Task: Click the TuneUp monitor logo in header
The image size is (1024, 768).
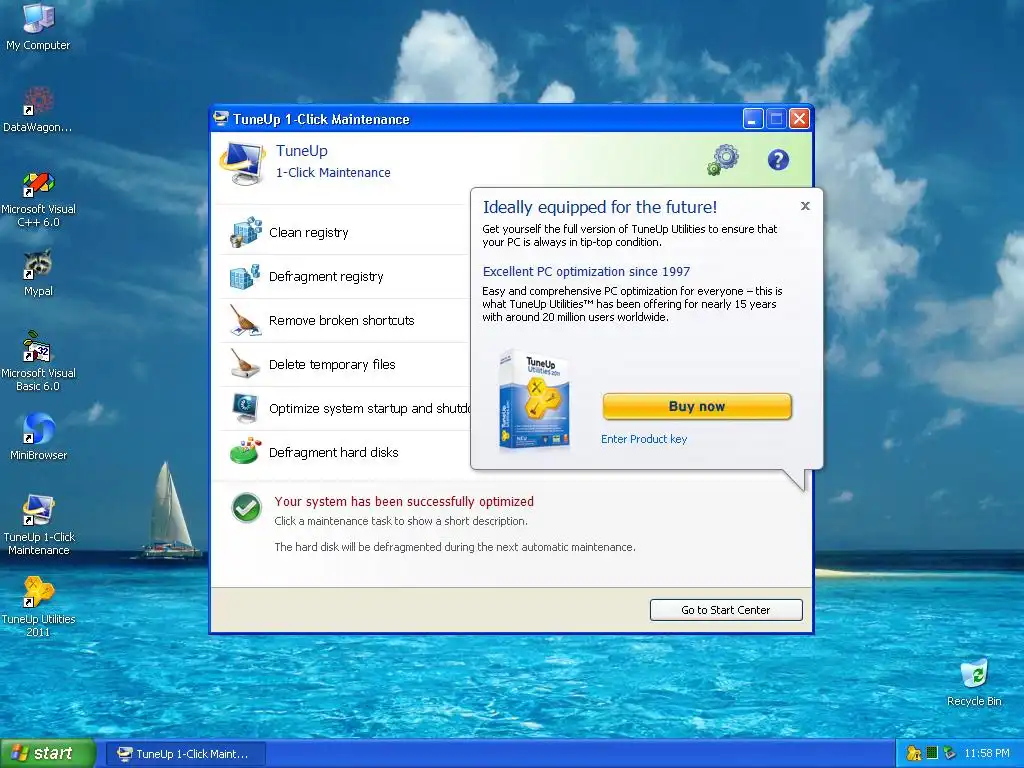Action: point(243,163)
